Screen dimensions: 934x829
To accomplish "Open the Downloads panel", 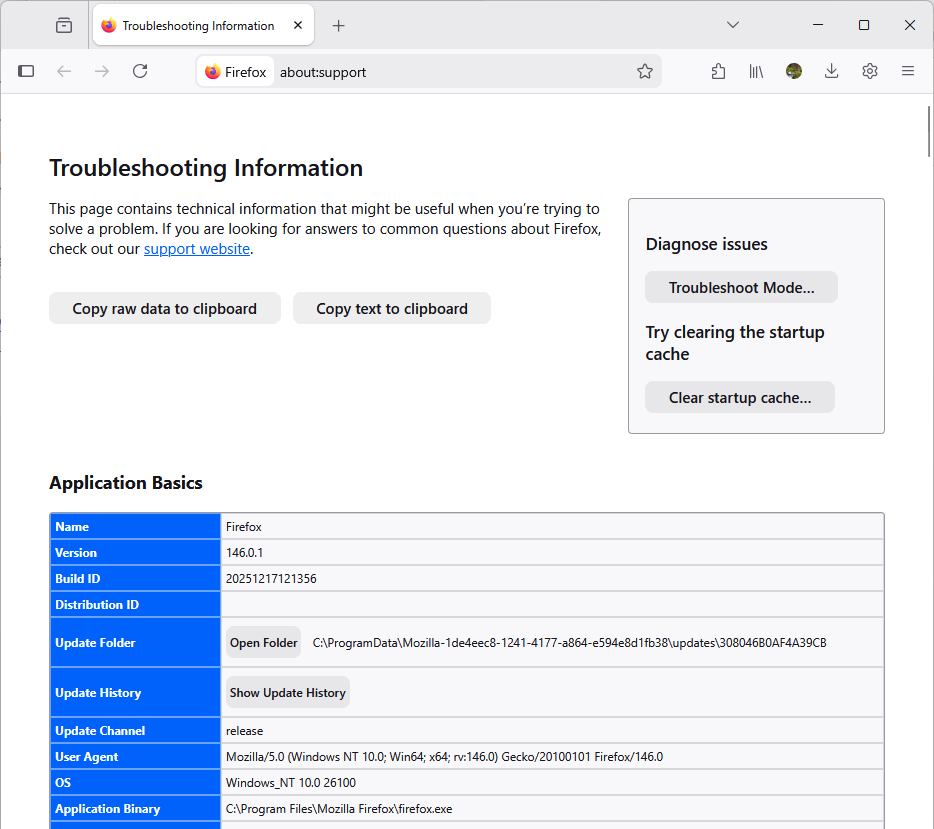I will coord(831,71).
